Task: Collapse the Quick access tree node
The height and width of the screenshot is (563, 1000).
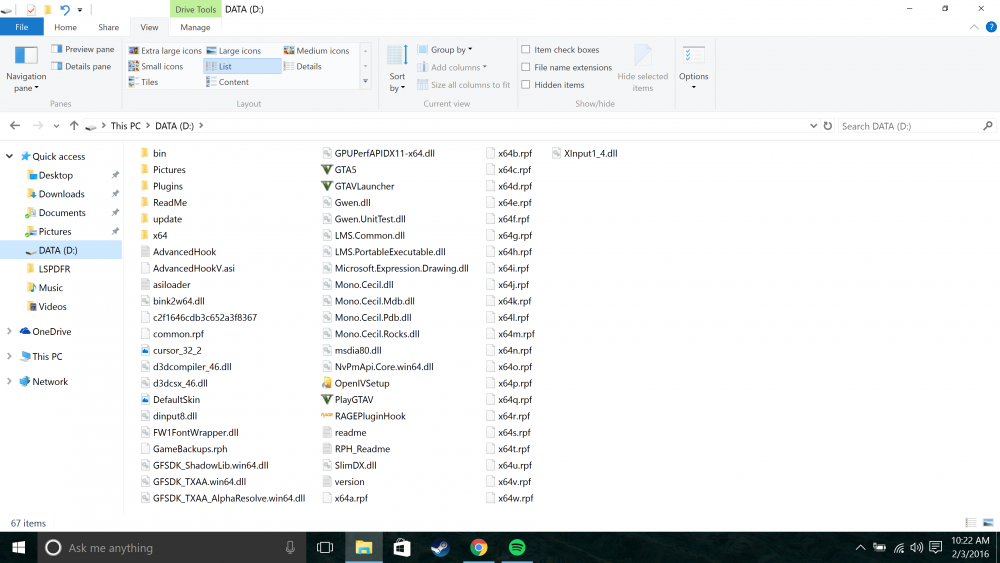Action: tap(10, 156)
